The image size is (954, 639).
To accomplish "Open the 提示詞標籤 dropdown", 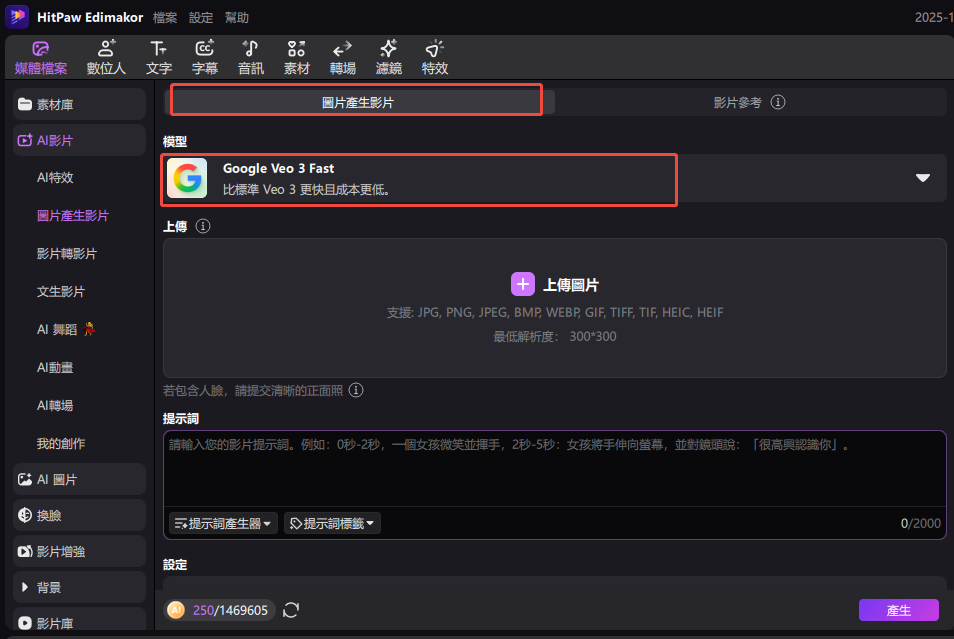I will tap(332, 523).
